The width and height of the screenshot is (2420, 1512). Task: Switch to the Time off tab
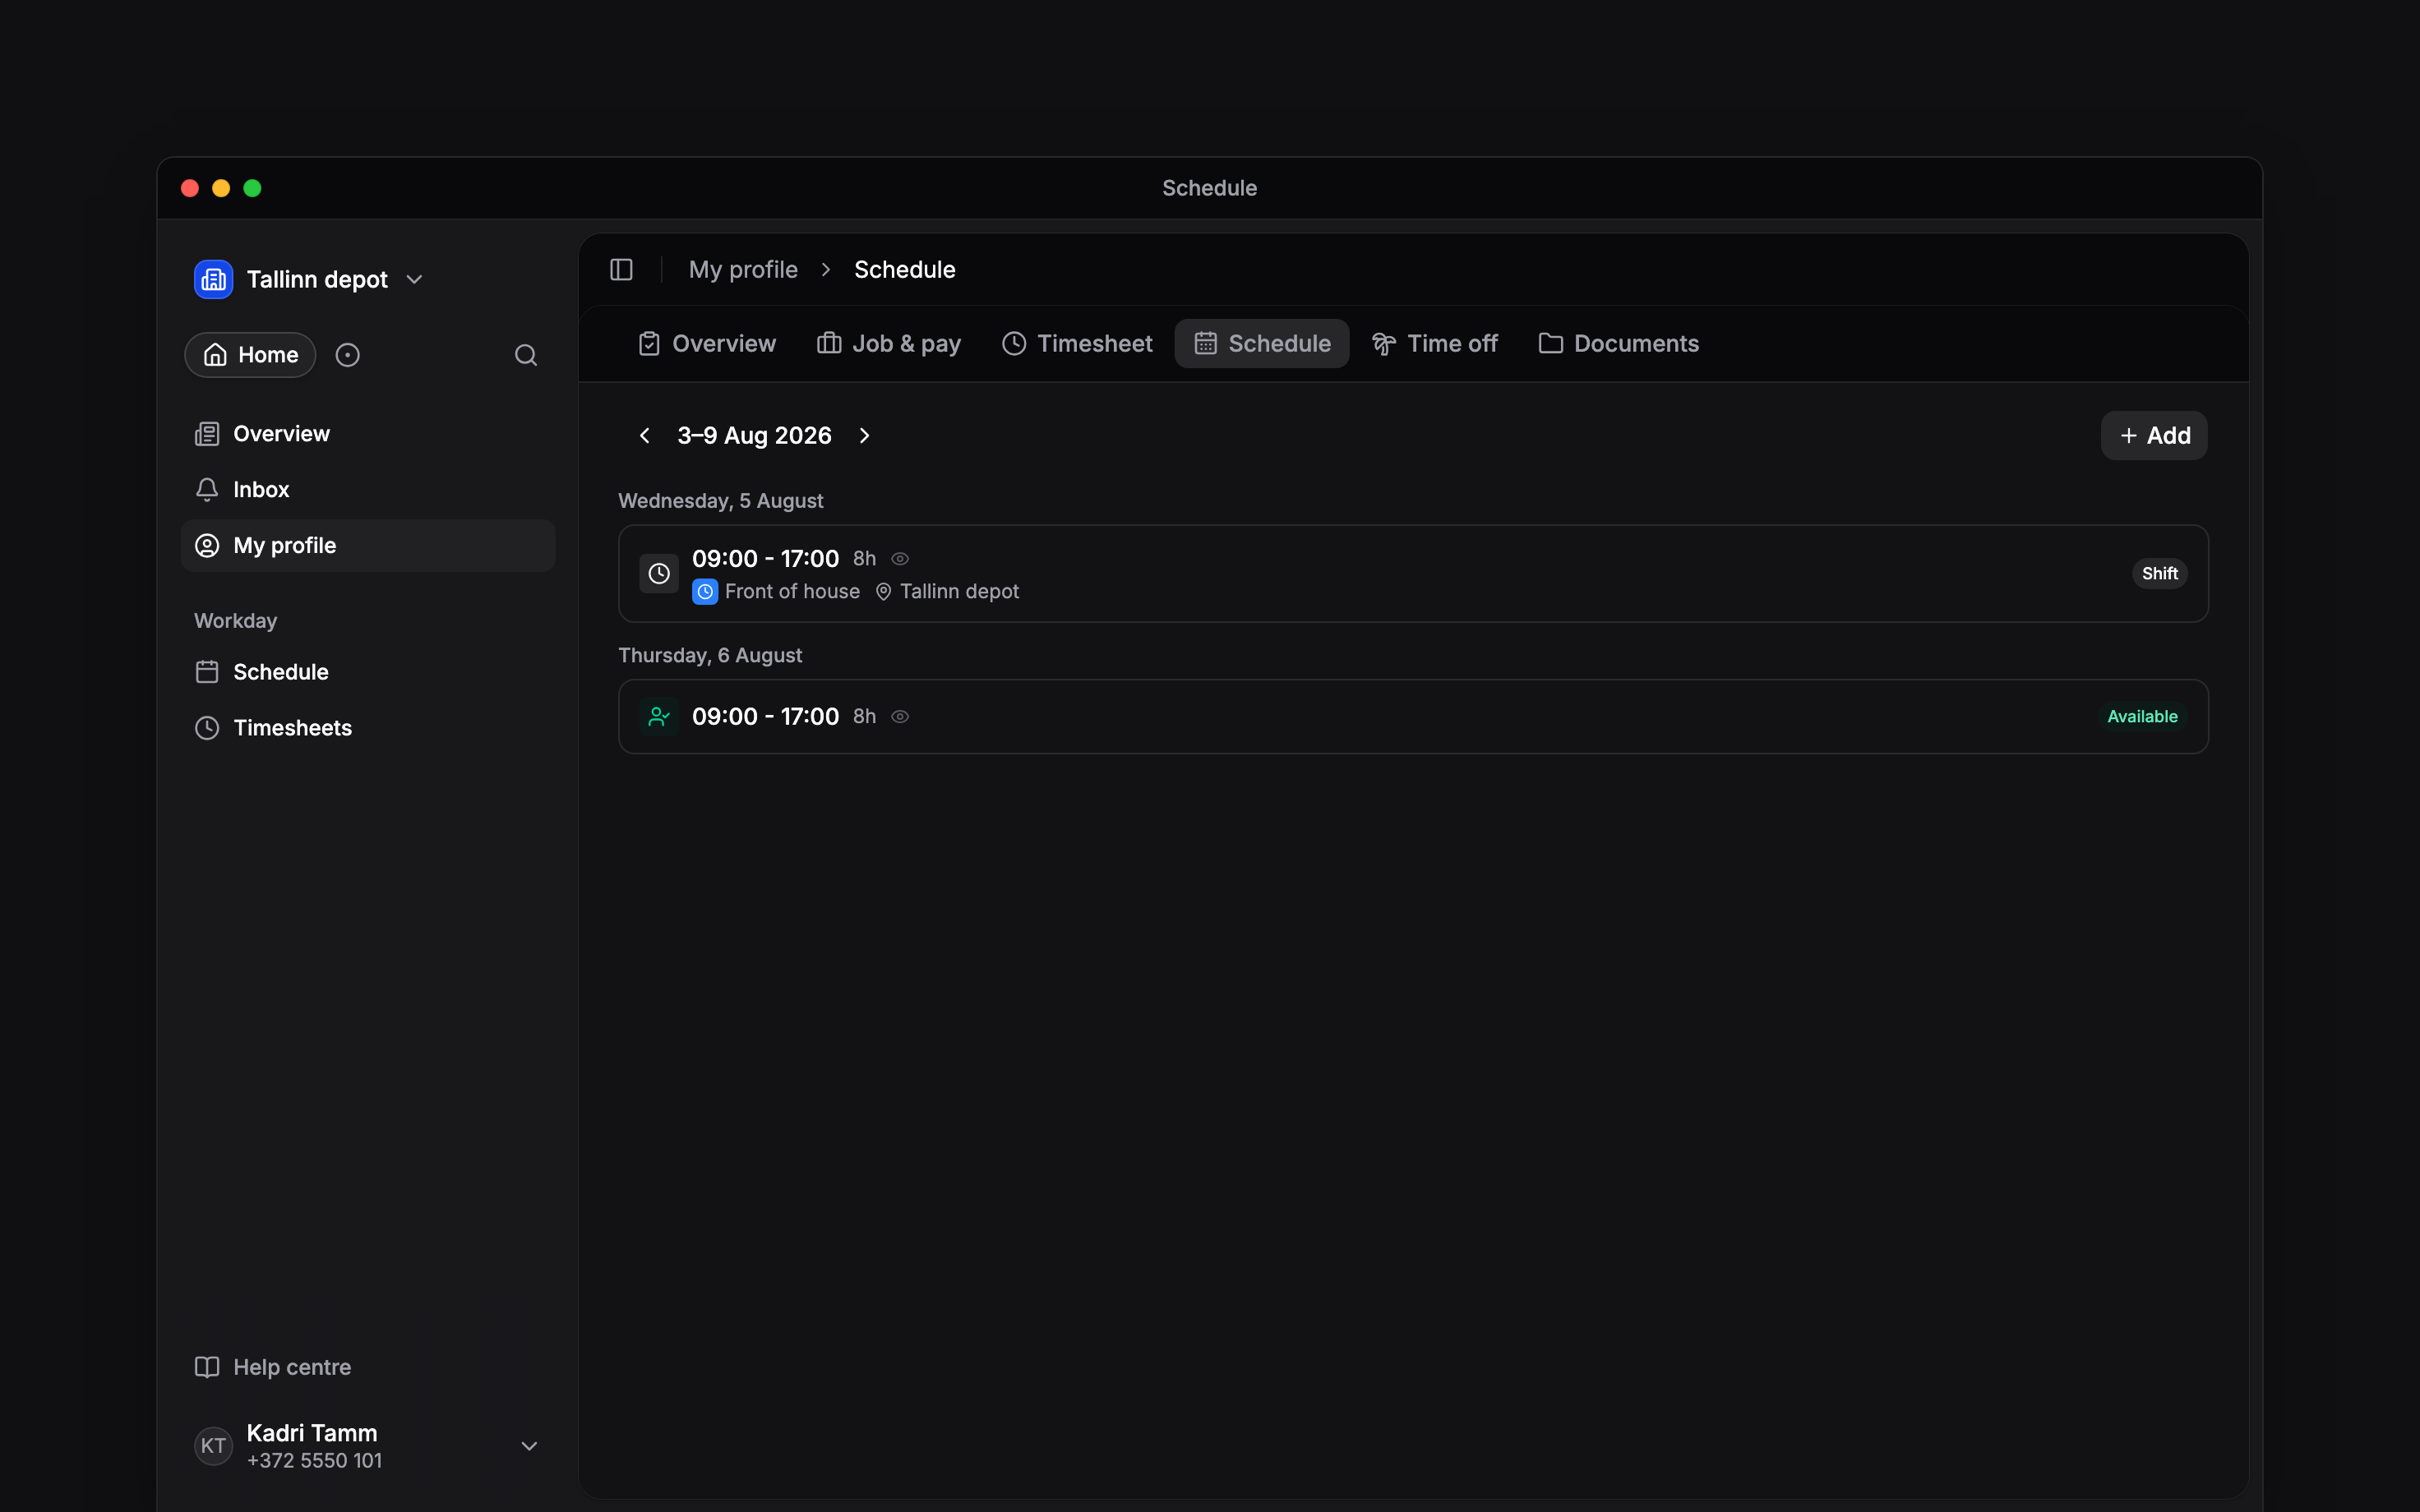1434,344
